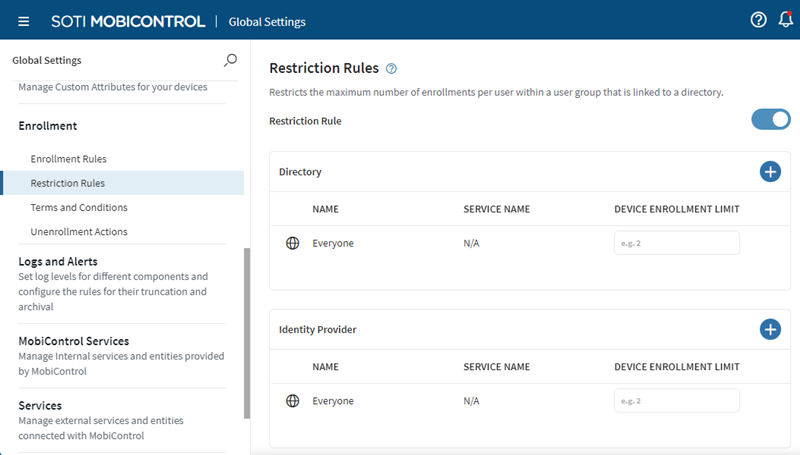Click the info icon beside Restriction Rules title
The width and height of the screenshot is (800, 455).
click(x=391, y=69)
